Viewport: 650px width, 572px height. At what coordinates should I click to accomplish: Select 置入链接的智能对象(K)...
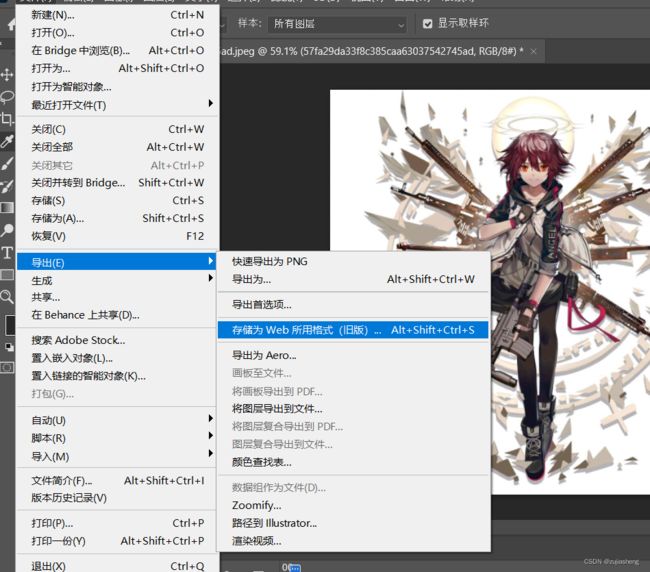click(117, 376)
